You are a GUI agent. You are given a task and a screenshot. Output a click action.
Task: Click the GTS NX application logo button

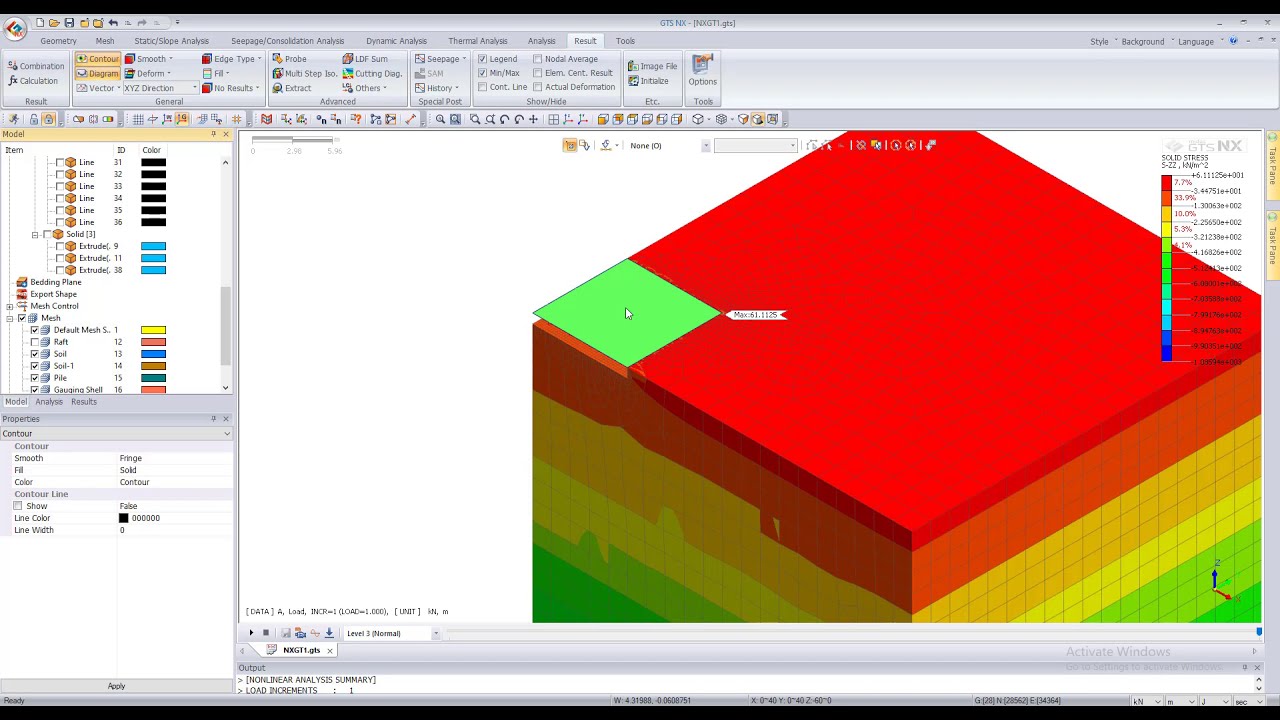(15, 28)
